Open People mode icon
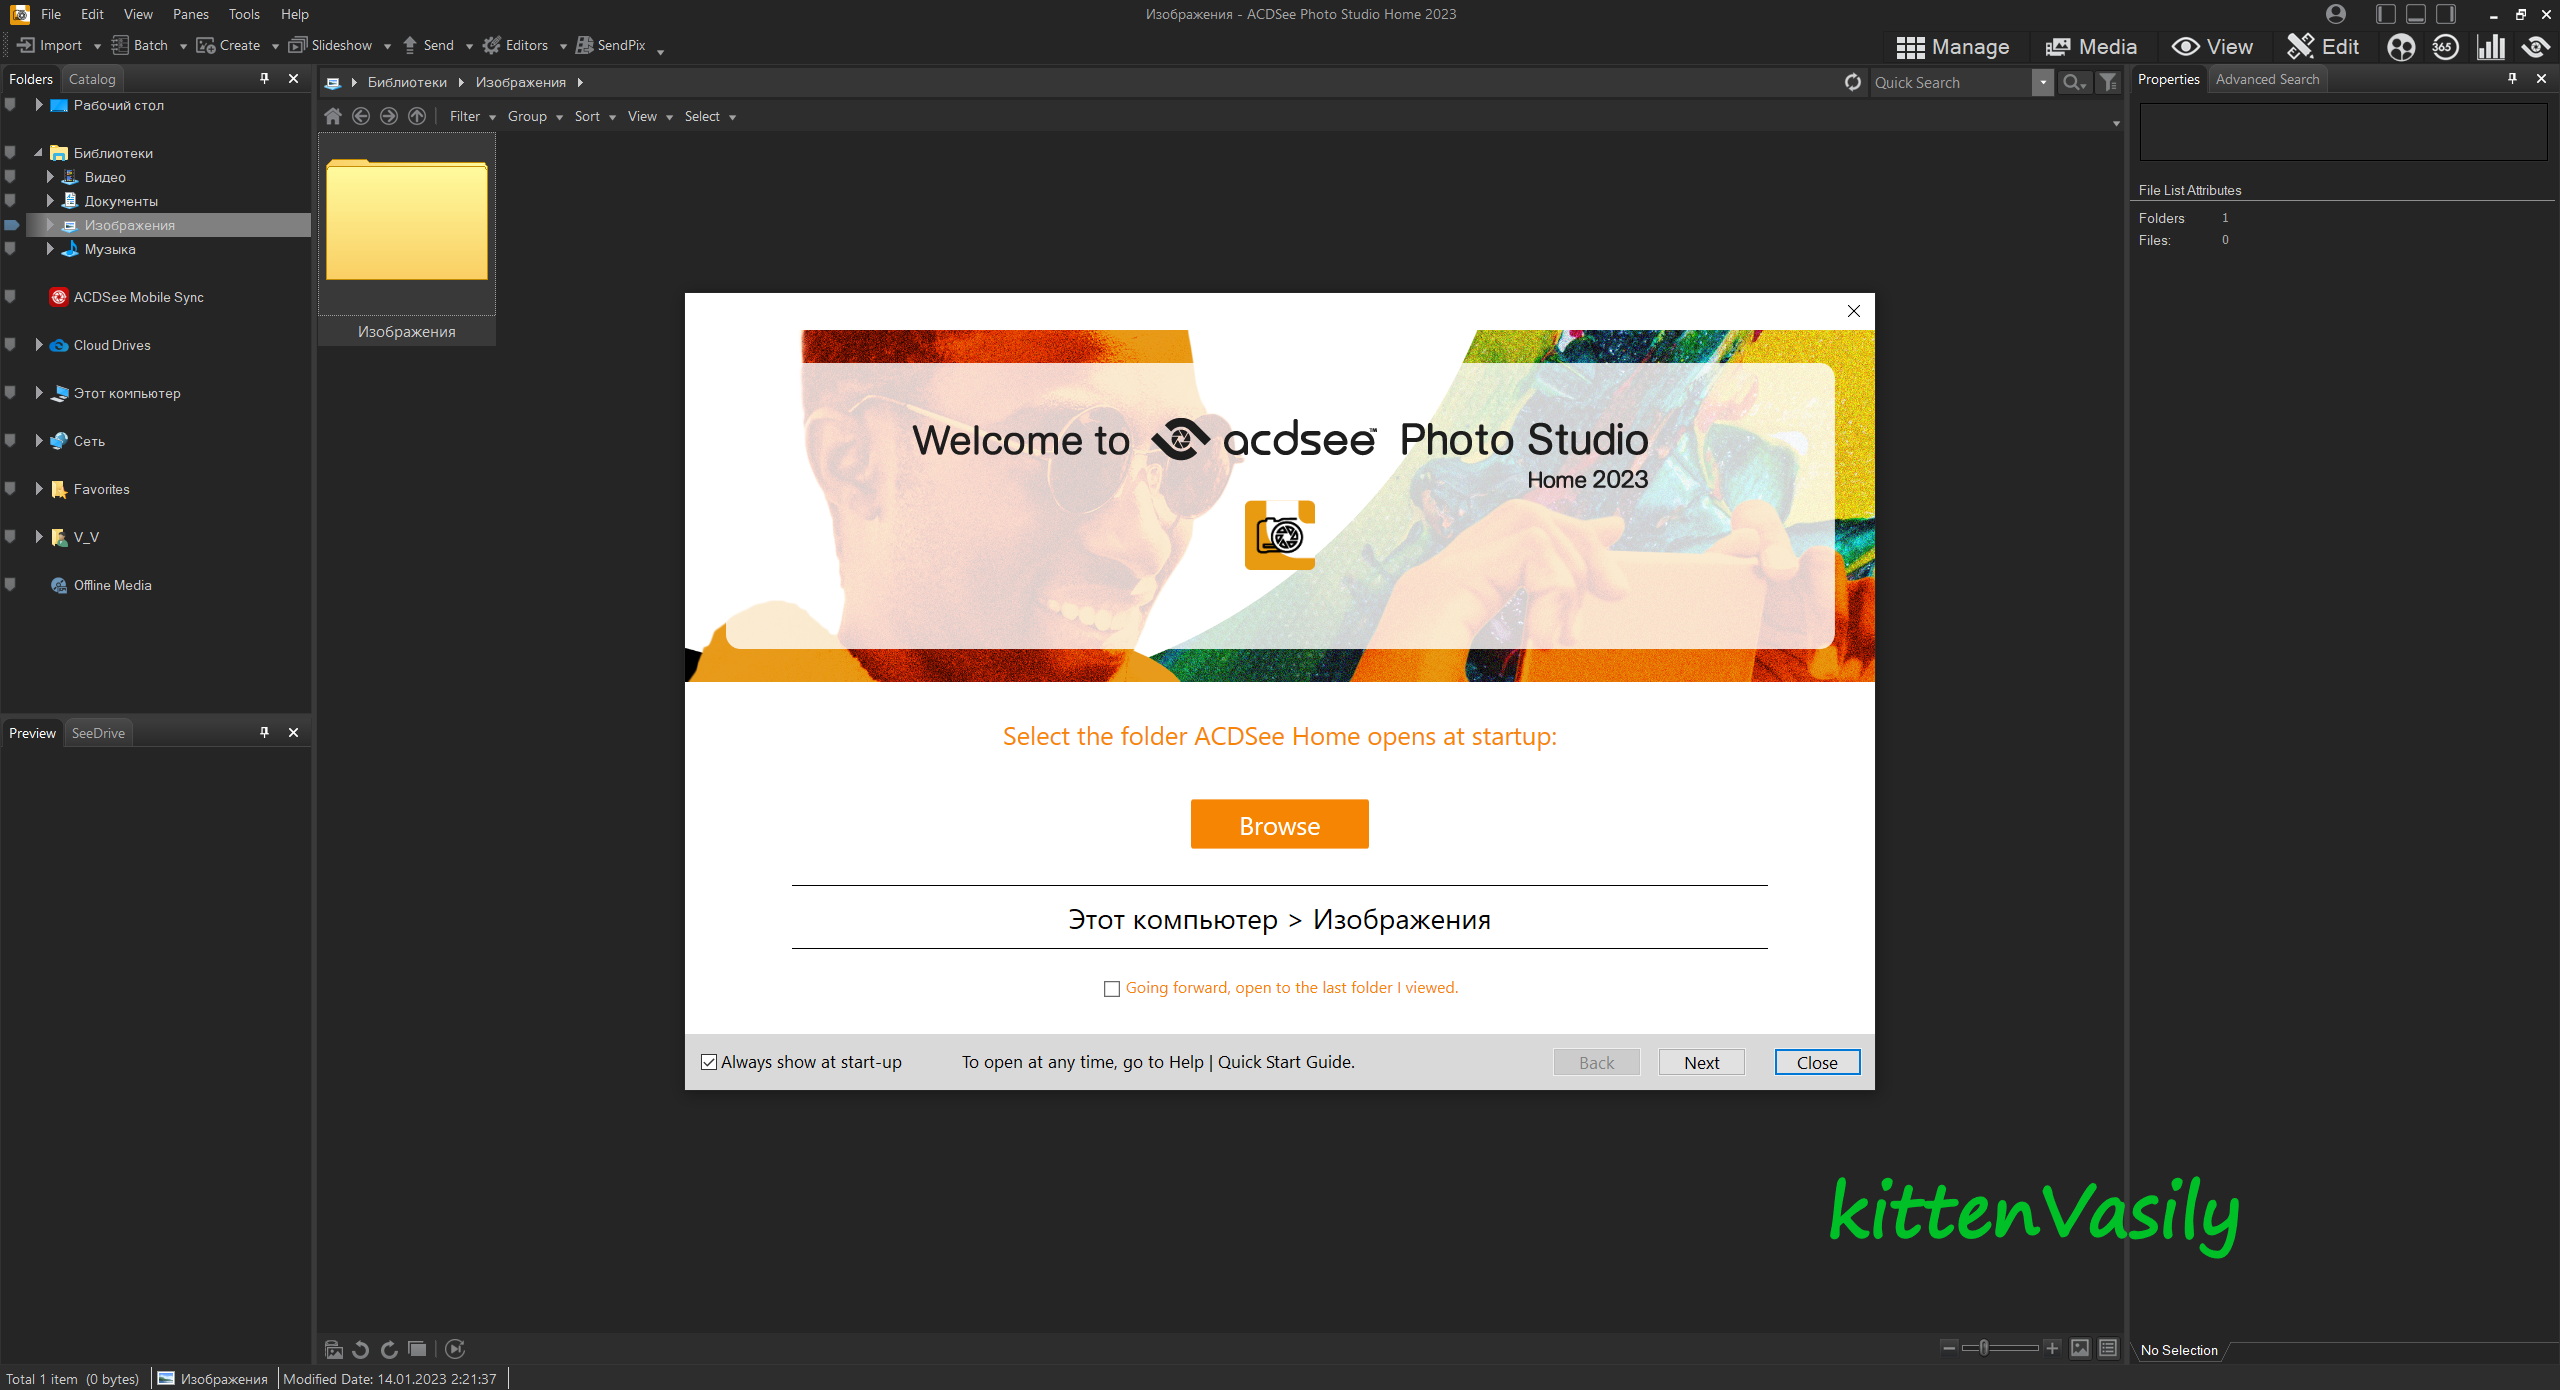Image resolution: width=2560 pixels, height=1390 pixels. 2400,47
